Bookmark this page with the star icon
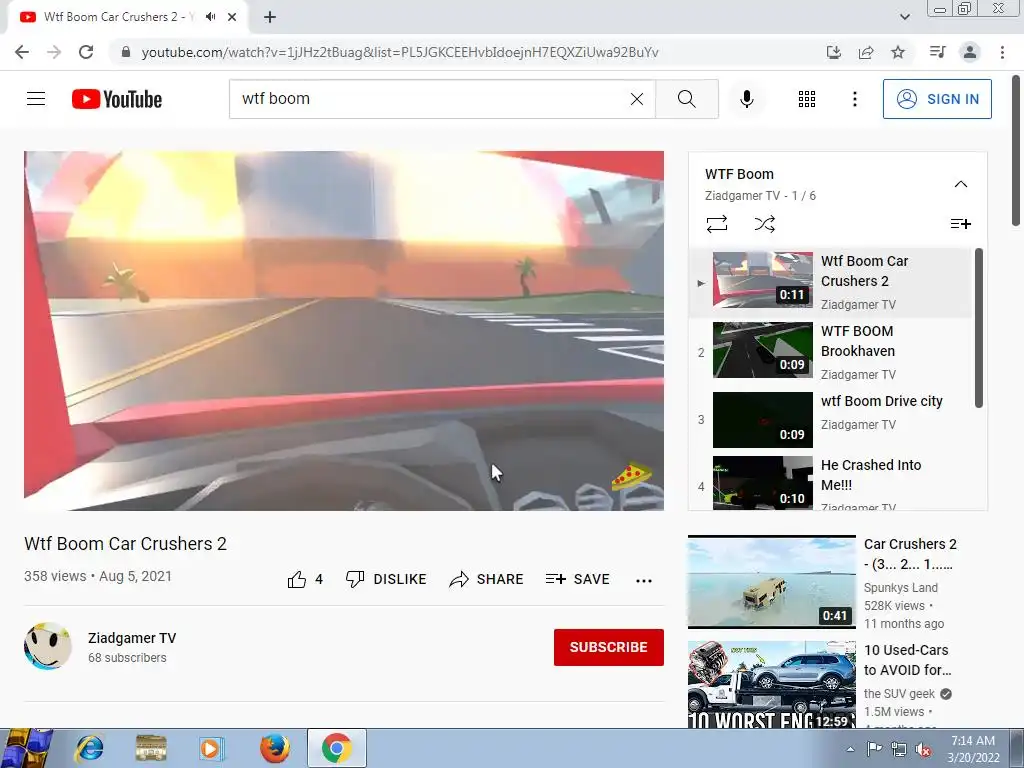Viewport: 1024px width, 768px height. tap(898, 52)
